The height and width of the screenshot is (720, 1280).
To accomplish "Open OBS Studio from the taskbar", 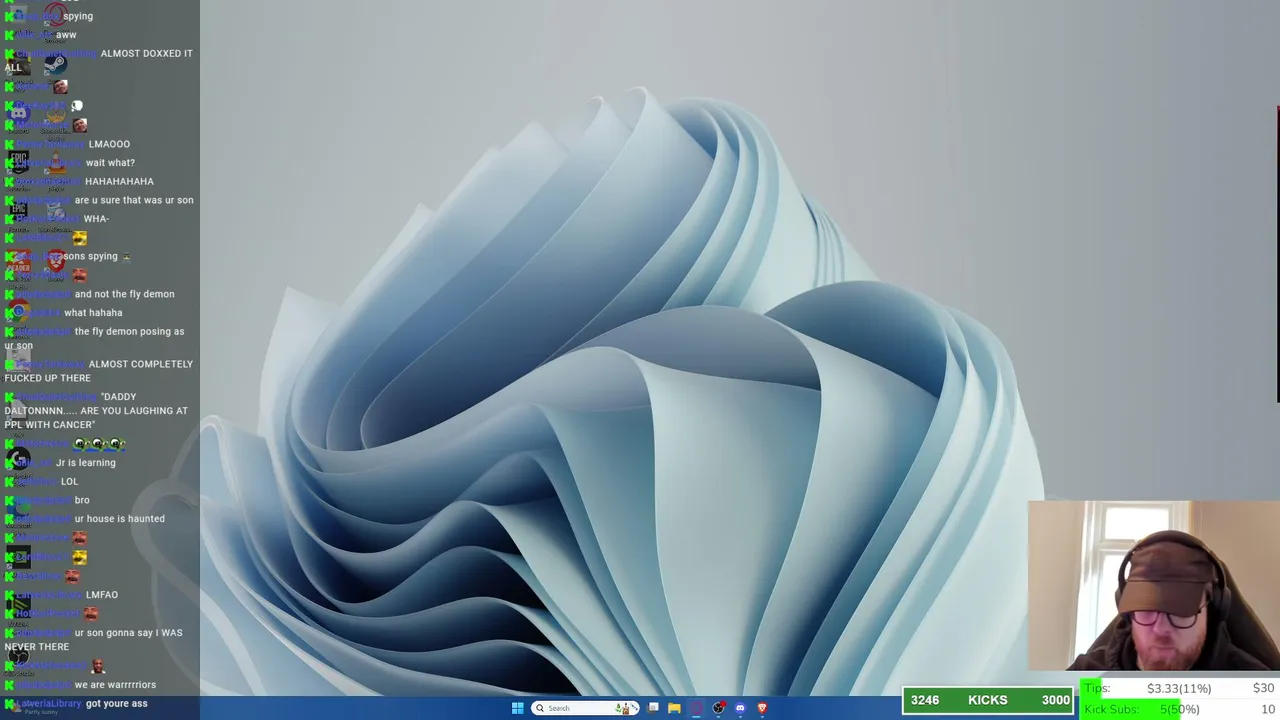I will 718,708.
